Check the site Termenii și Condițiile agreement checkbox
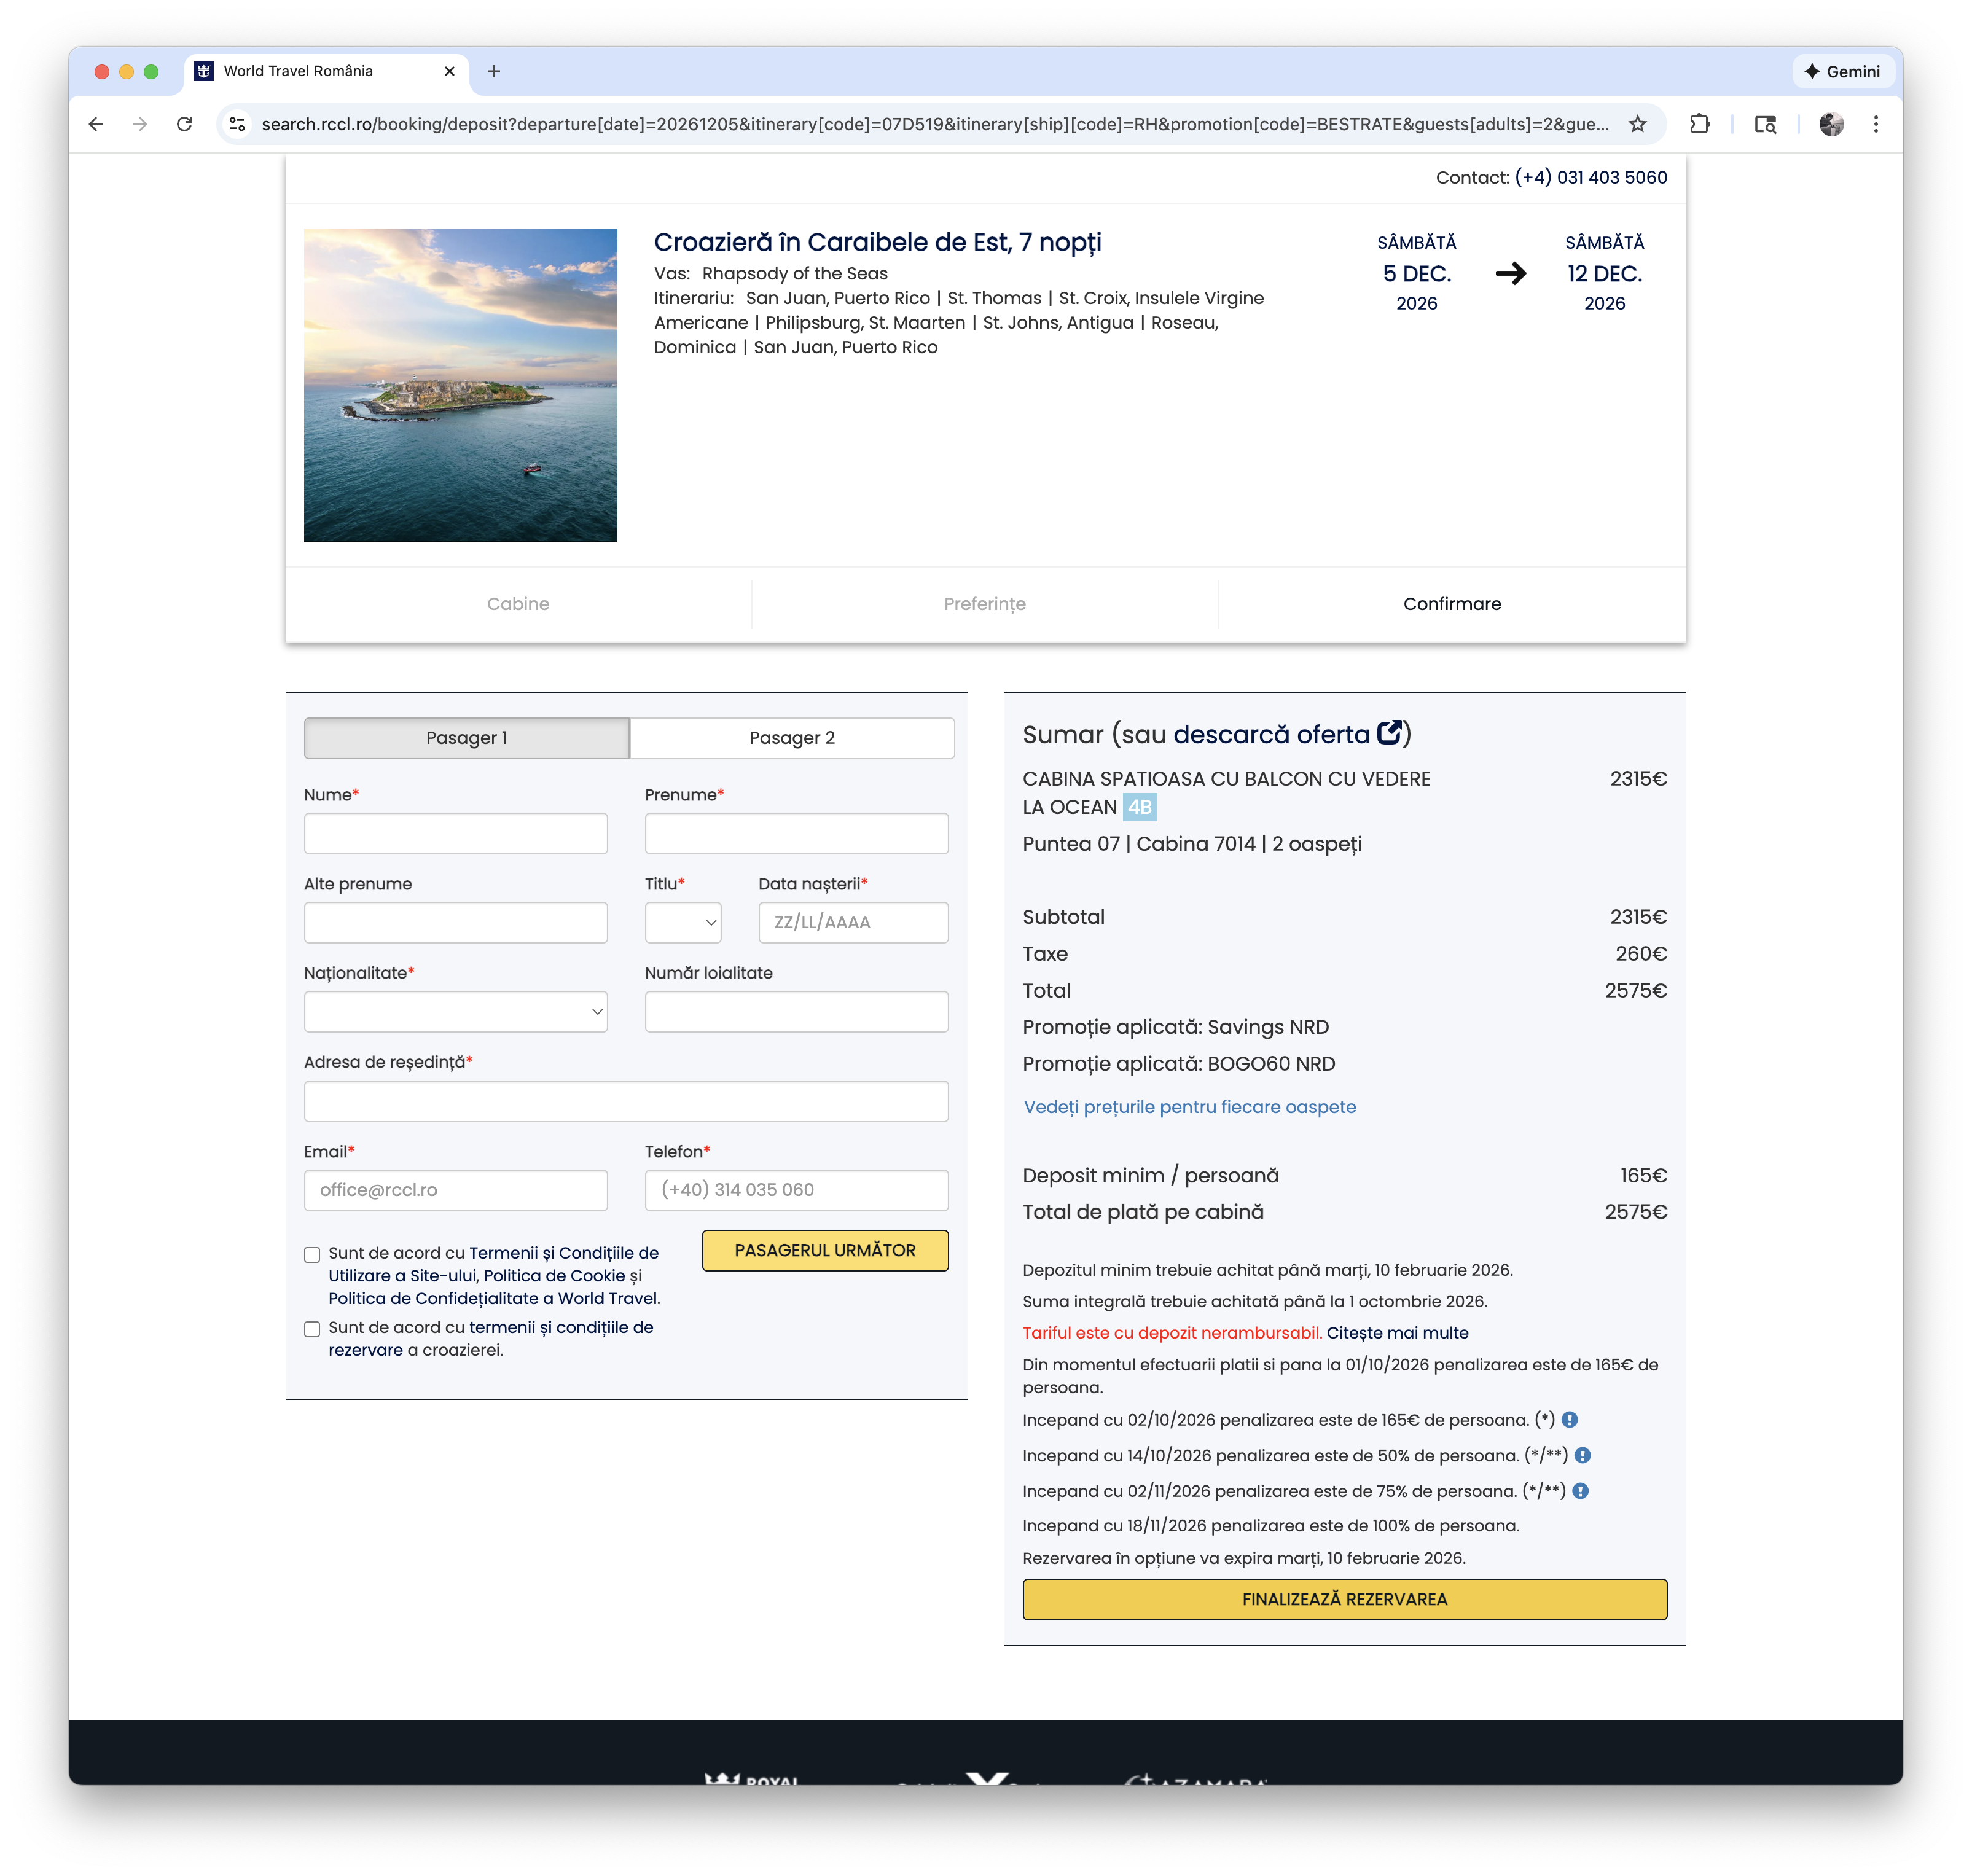 coord(312,1254)
